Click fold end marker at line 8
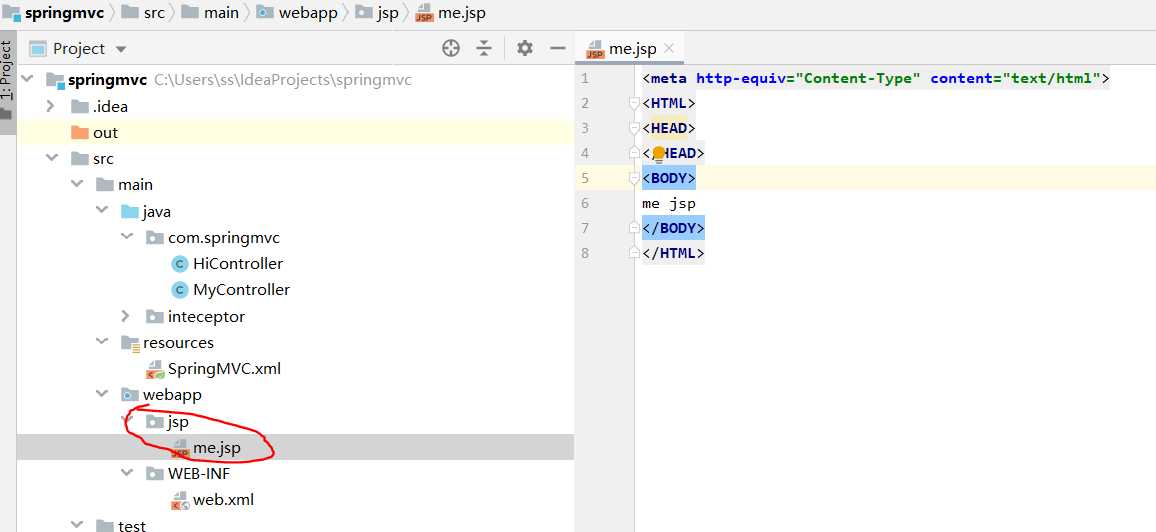1156x532 pixels. point(634,253)
